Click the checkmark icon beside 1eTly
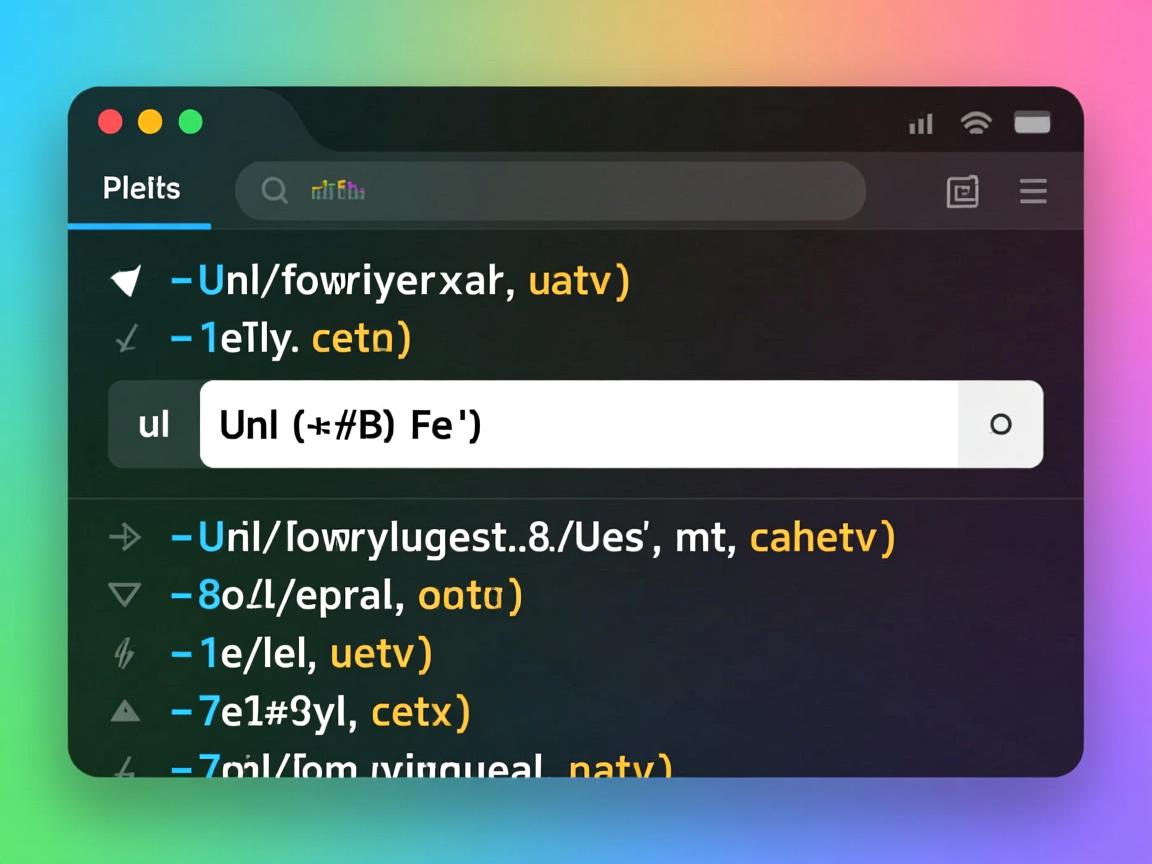The height and width of the screenshot is (864, 1152). pyautogui.click(x=126, y=340)
